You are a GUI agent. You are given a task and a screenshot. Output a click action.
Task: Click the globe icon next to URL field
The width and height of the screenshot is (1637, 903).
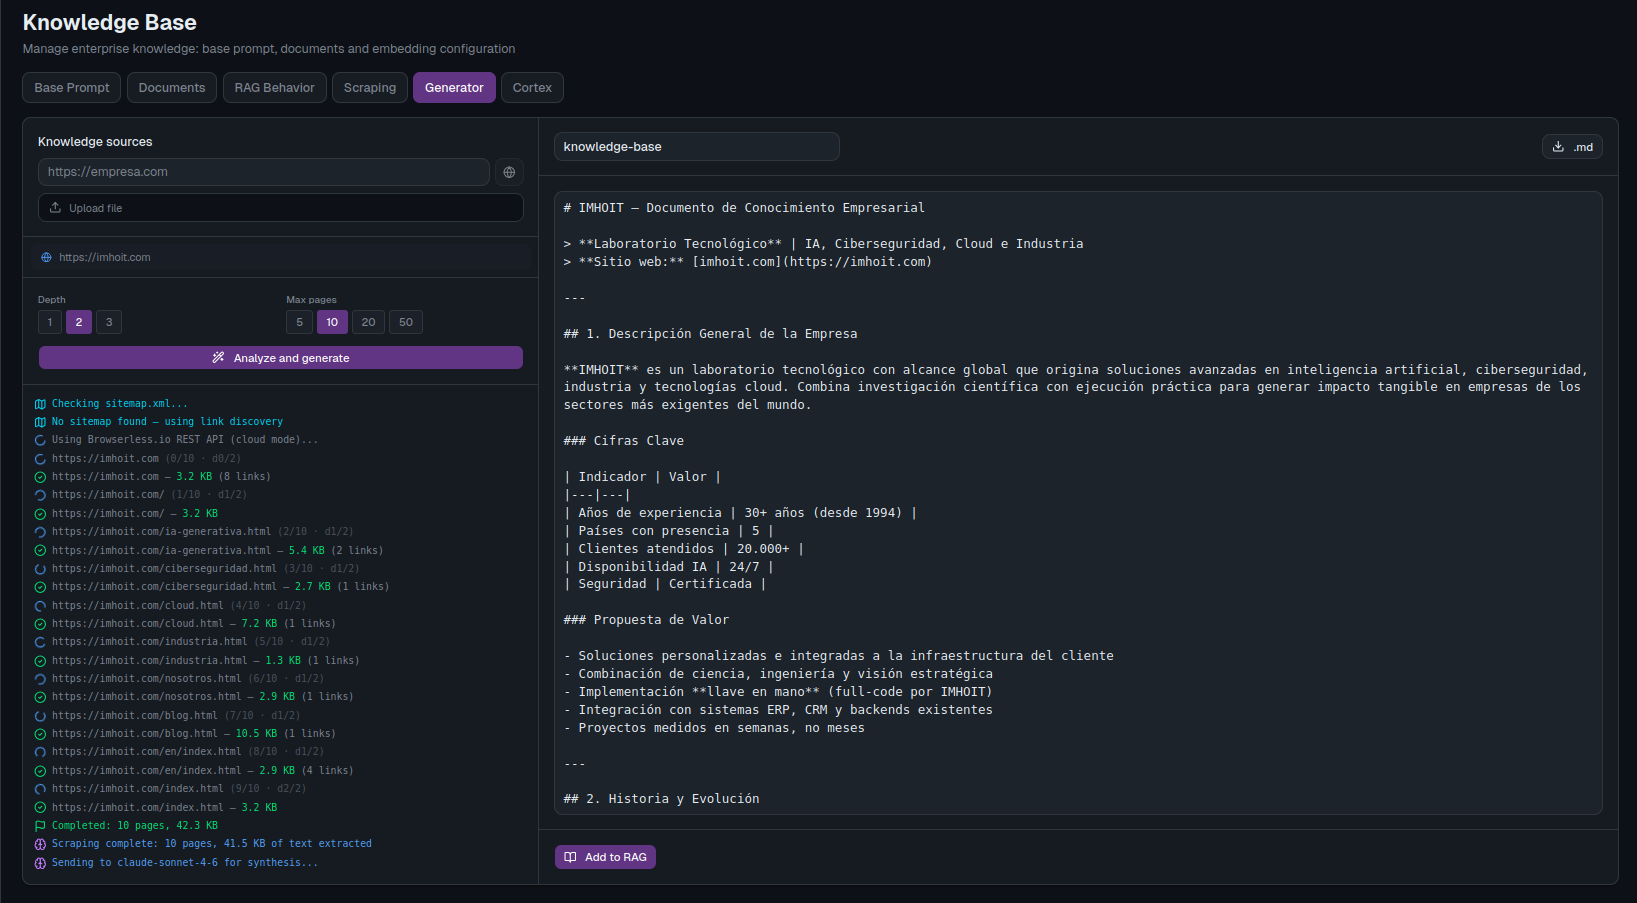point(509,172)
